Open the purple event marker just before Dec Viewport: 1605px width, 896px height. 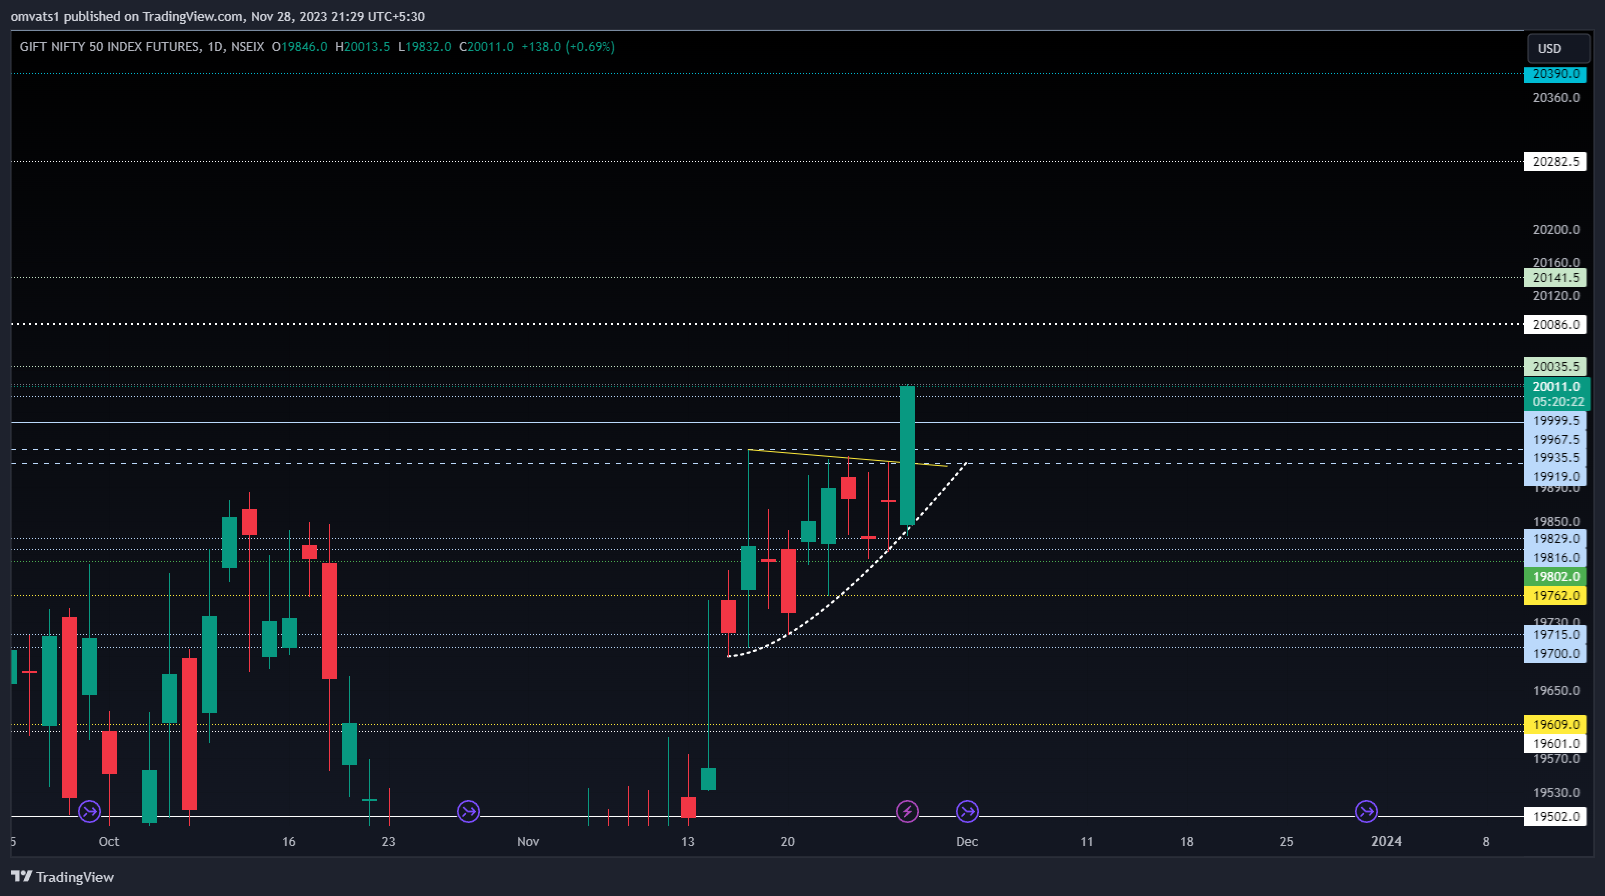point(967,811)
